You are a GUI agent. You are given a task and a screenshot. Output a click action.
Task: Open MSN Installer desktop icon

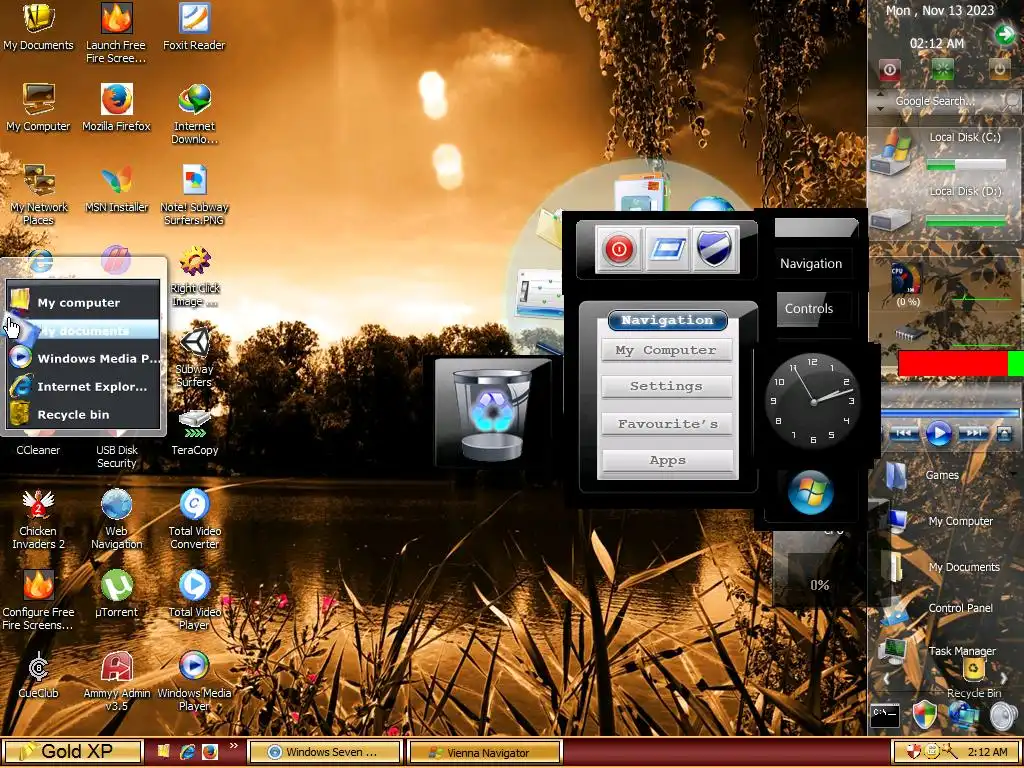tap(116, 189)
